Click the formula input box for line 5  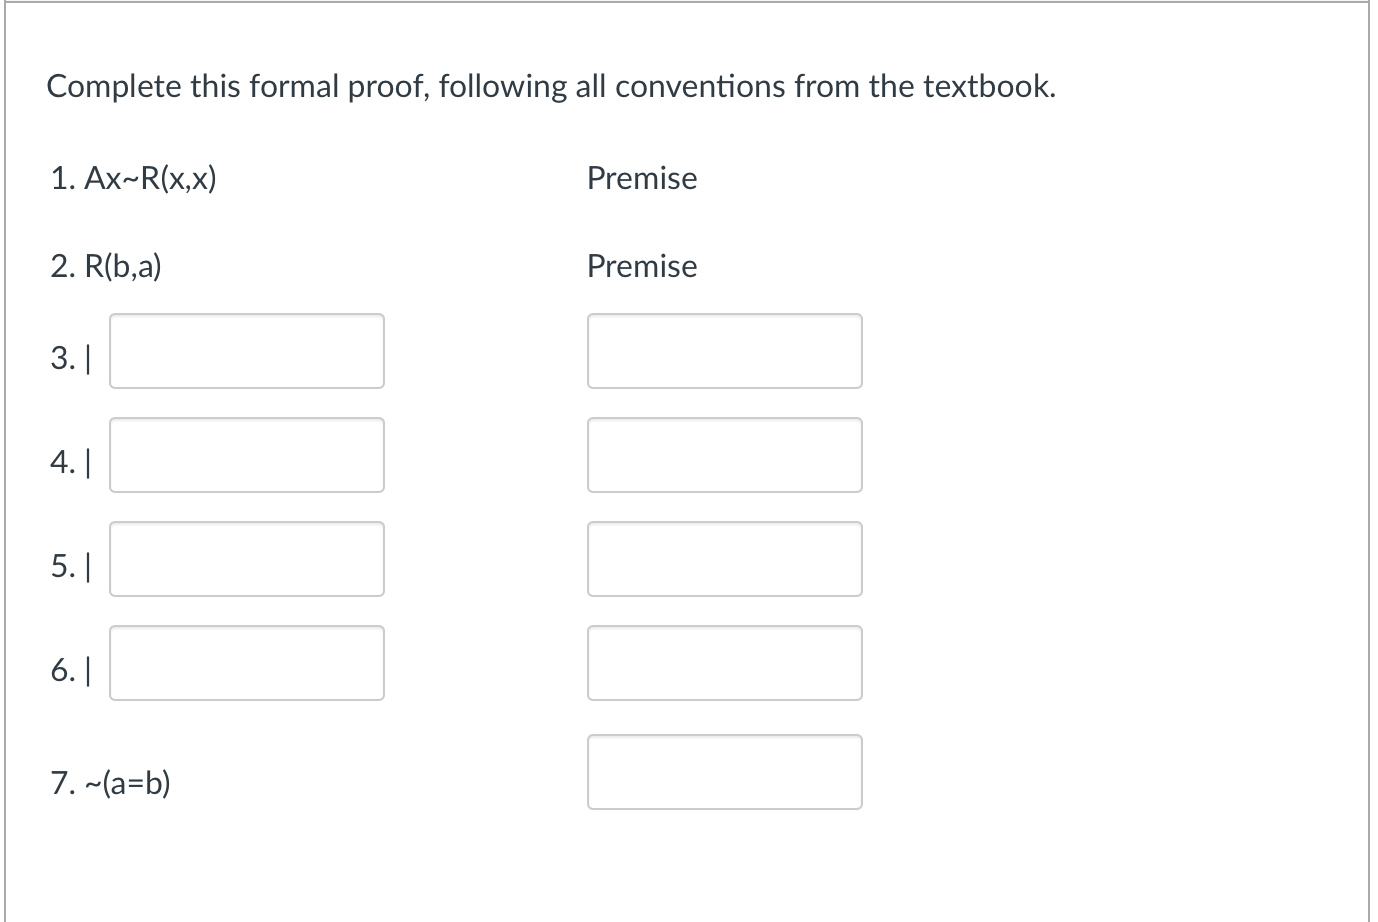246,559
